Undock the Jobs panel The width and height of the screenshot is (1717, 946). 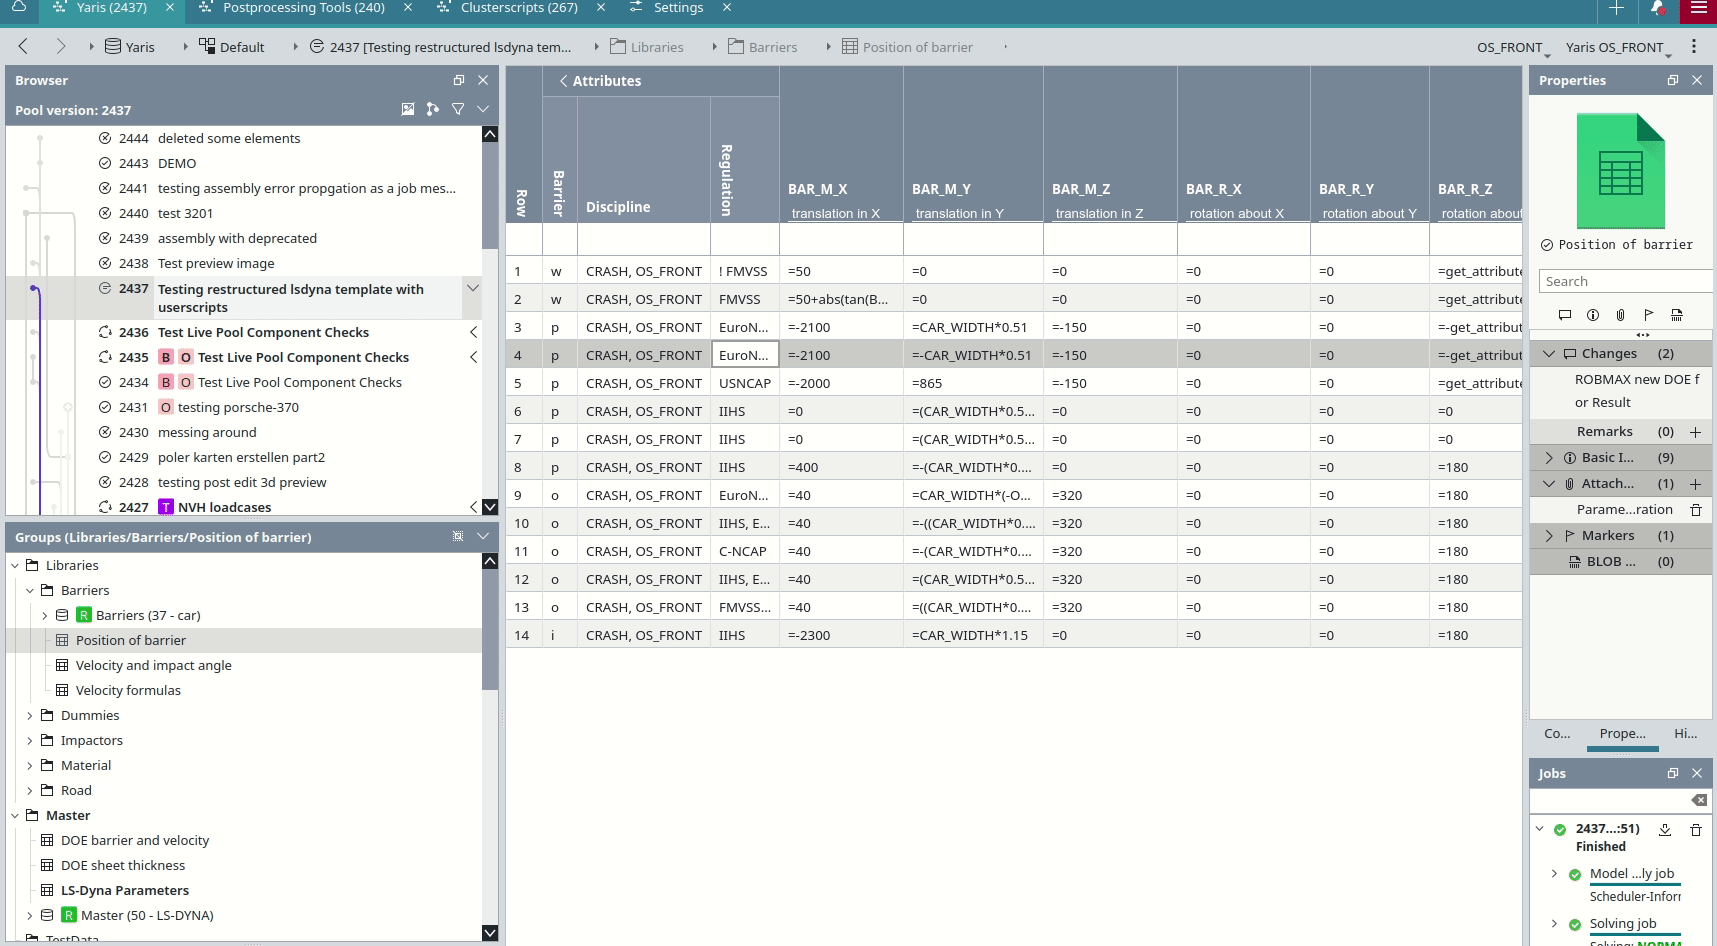click(1673, 773)
